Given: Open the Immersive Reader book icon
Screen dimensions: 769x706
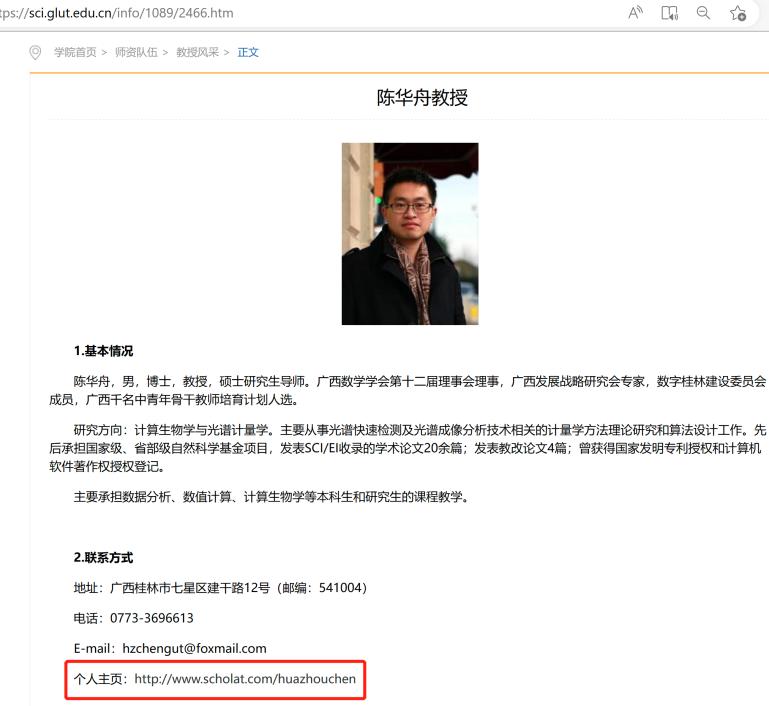Looking at the screenshot, I should (670, 13).
